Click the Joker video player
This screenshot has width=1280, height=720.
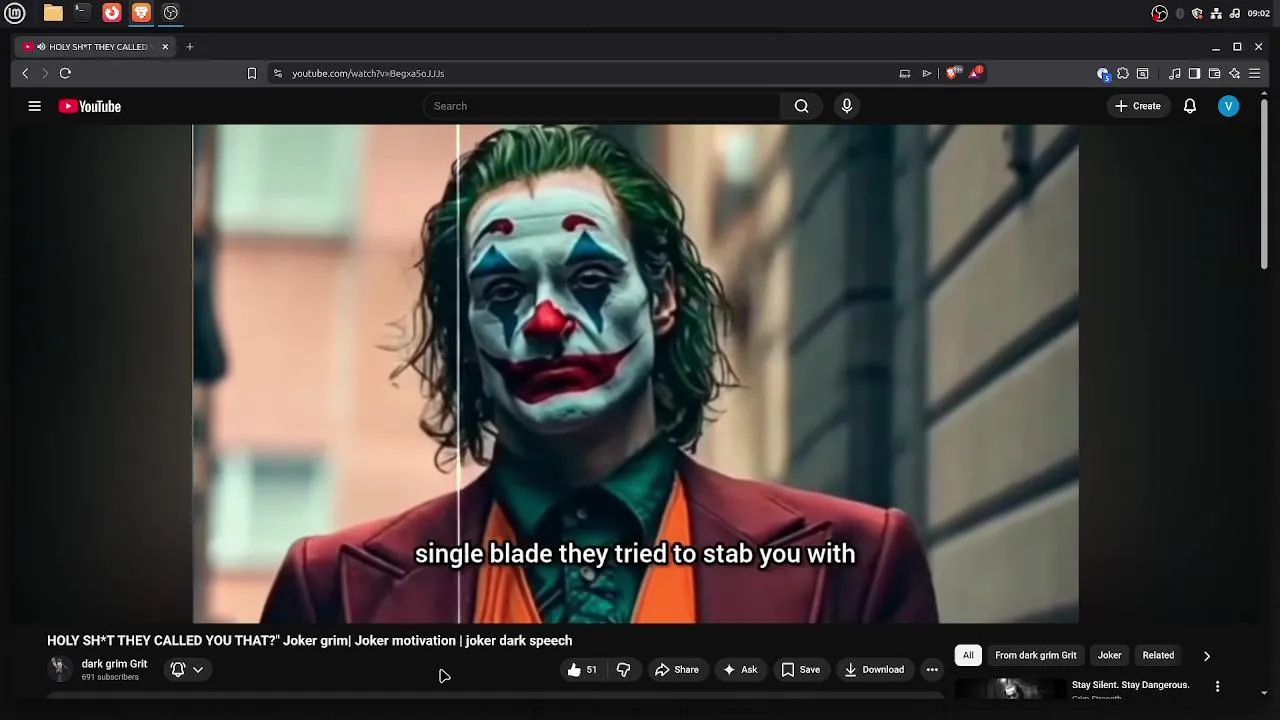click(x=636, y=374)
